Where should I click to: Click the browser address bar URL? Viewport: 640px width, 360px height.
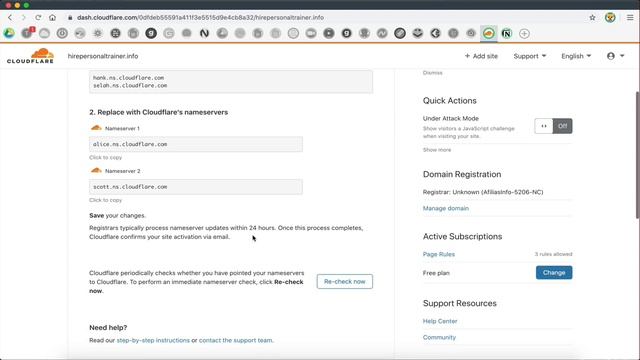pyautogui.click(x=200, y=18)
